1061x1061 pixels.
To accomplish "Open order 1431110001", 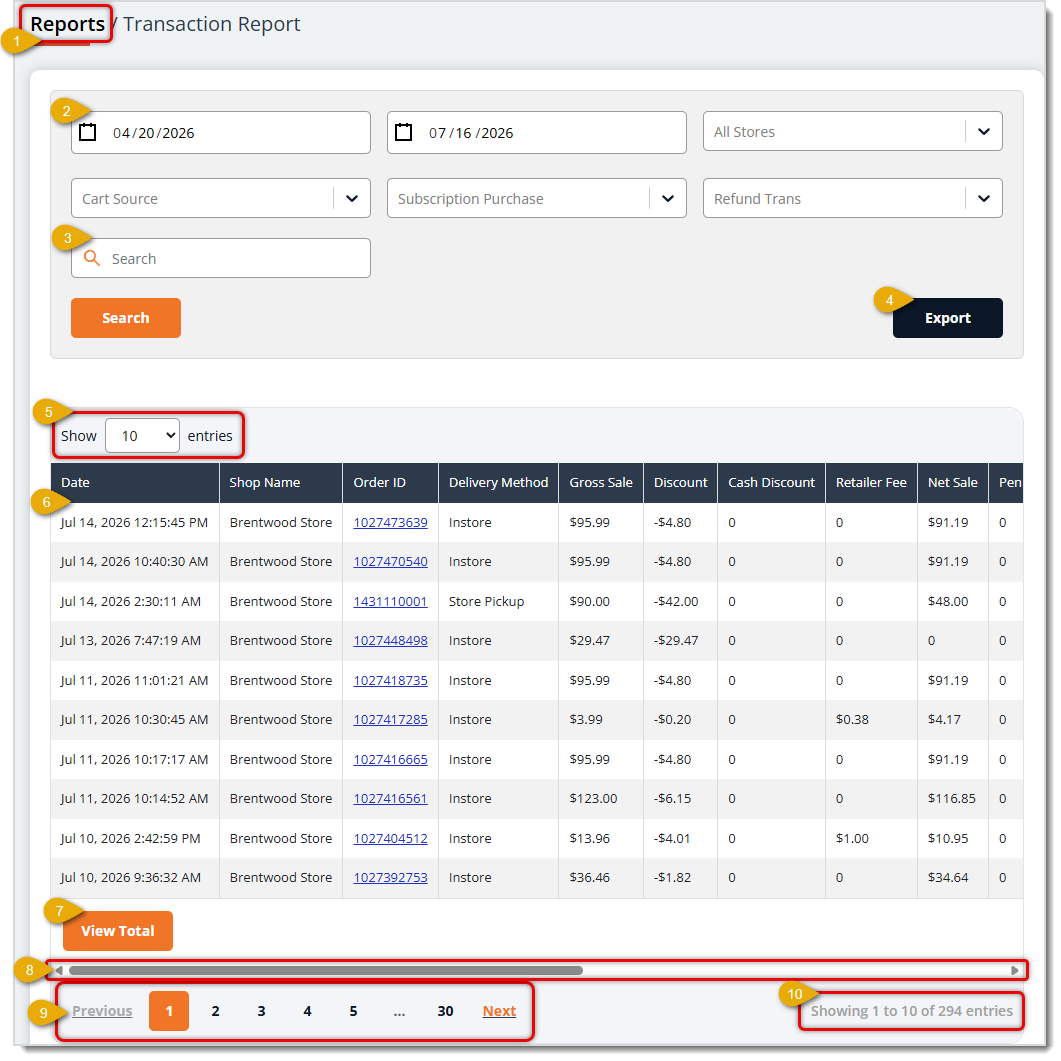I will (390, 602).
